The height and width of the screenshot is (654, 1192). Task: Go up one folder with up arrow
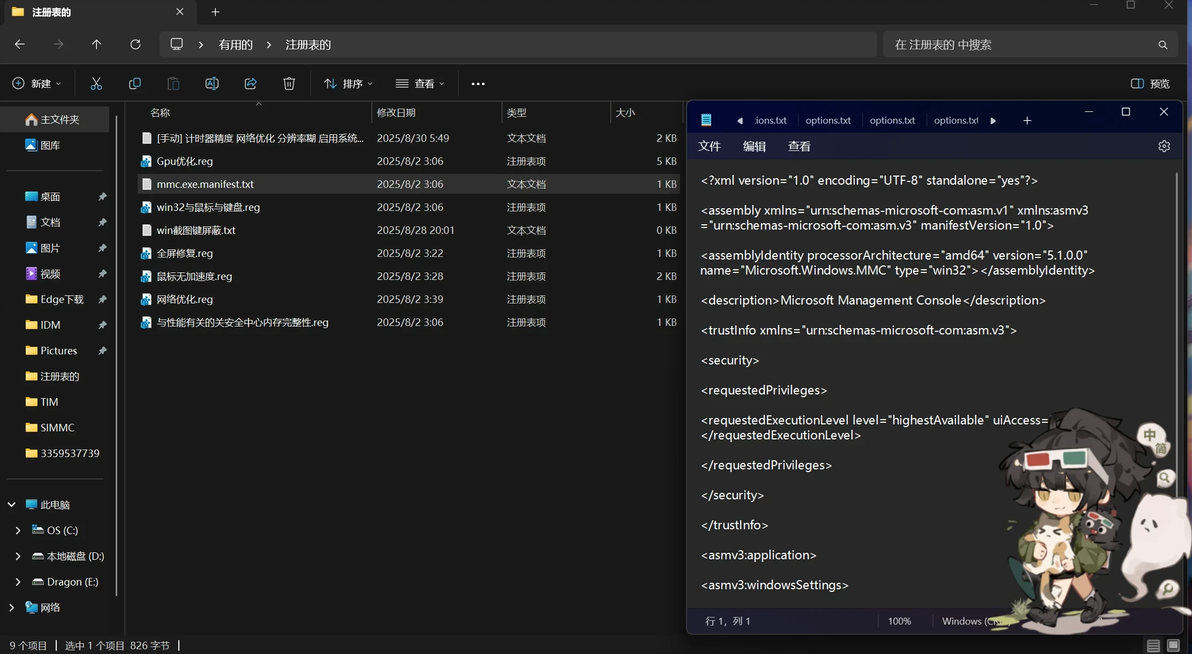(97, 45)
